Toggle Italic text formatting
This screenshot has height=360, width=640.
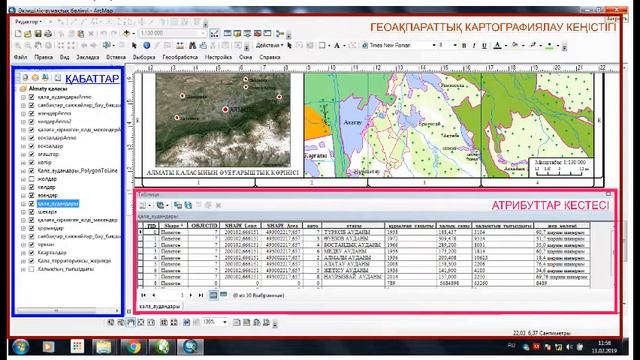point(474,46)
